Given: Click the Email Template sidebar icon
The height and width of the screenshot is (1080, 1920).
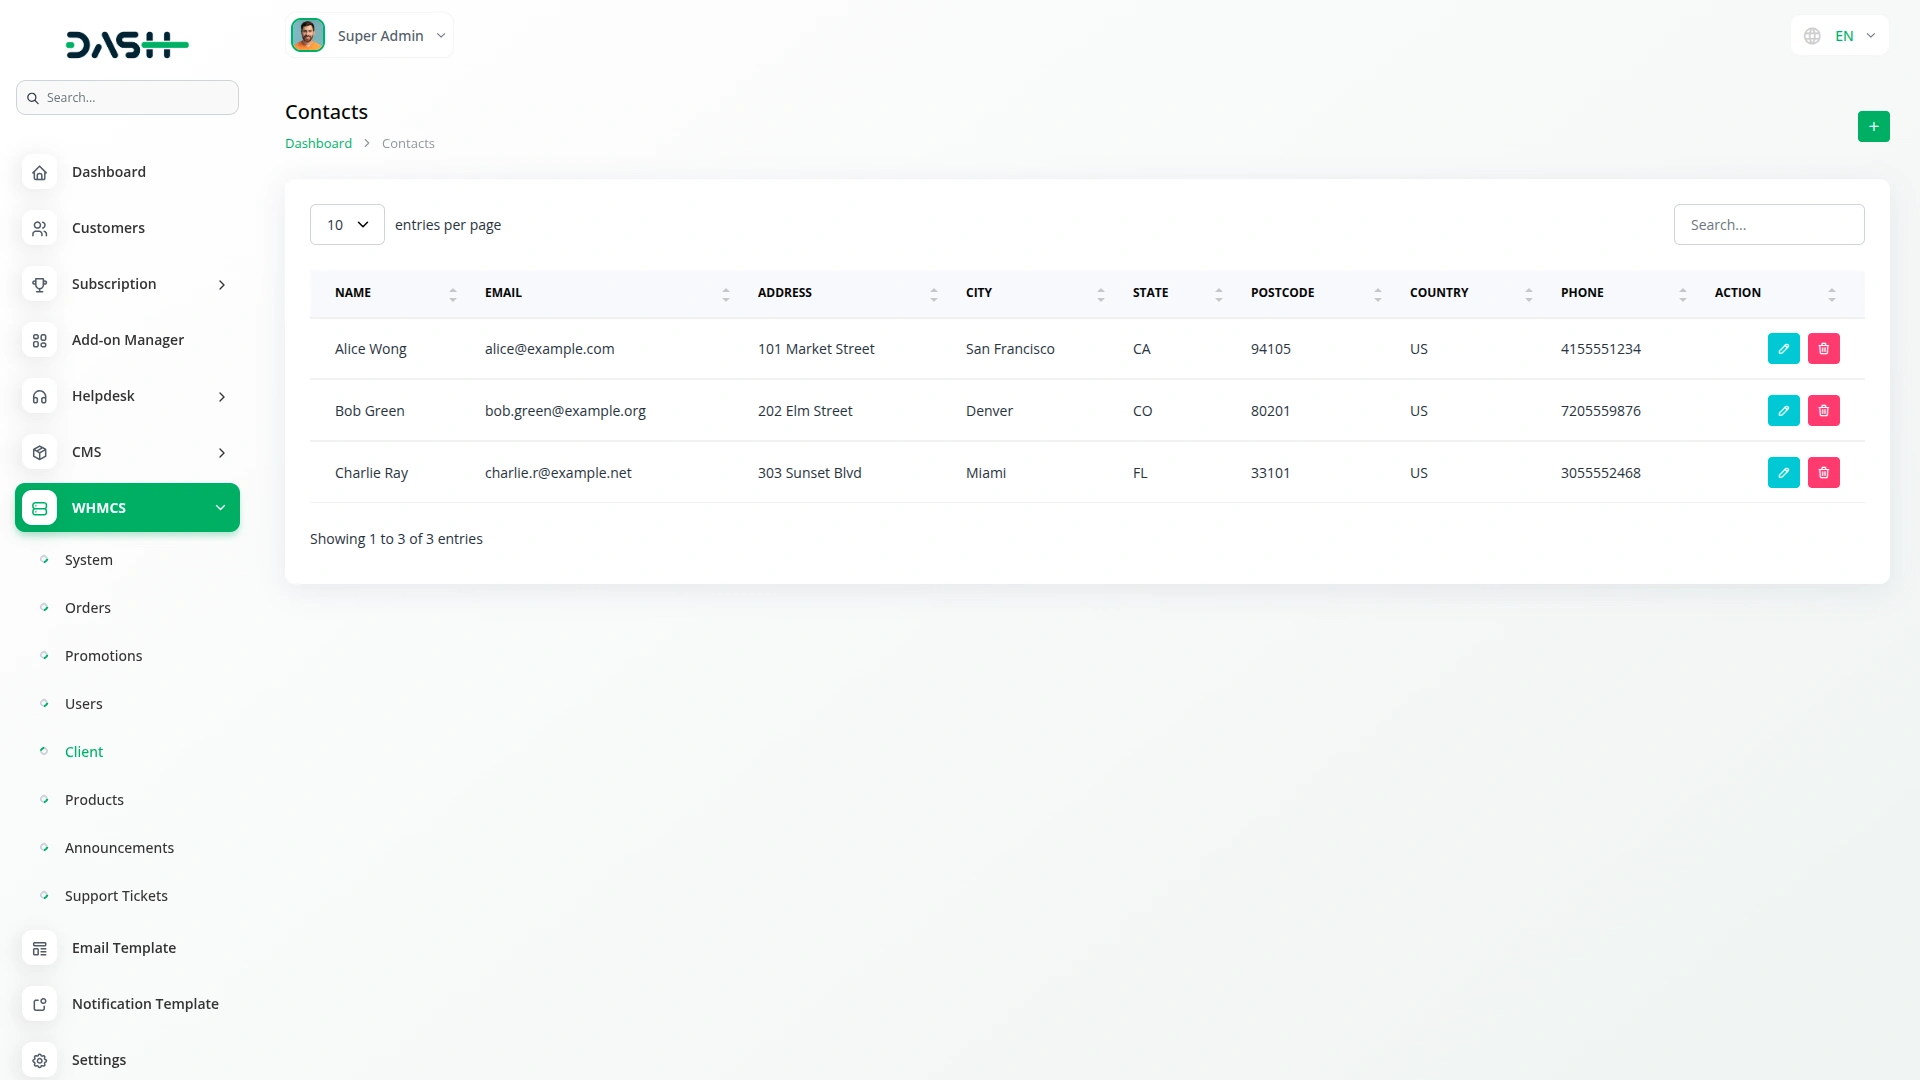Looking at the screenshot, I should [40, 948].
